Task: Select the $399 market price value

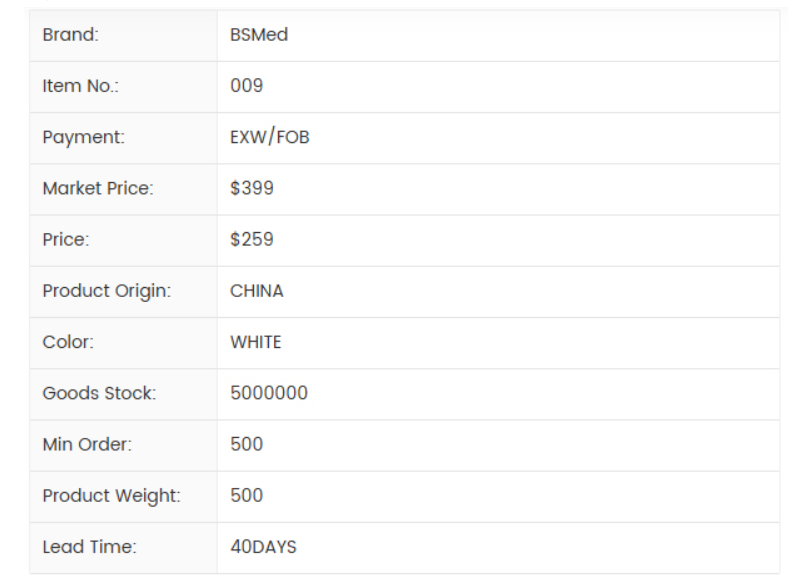Action: point(252,189)
